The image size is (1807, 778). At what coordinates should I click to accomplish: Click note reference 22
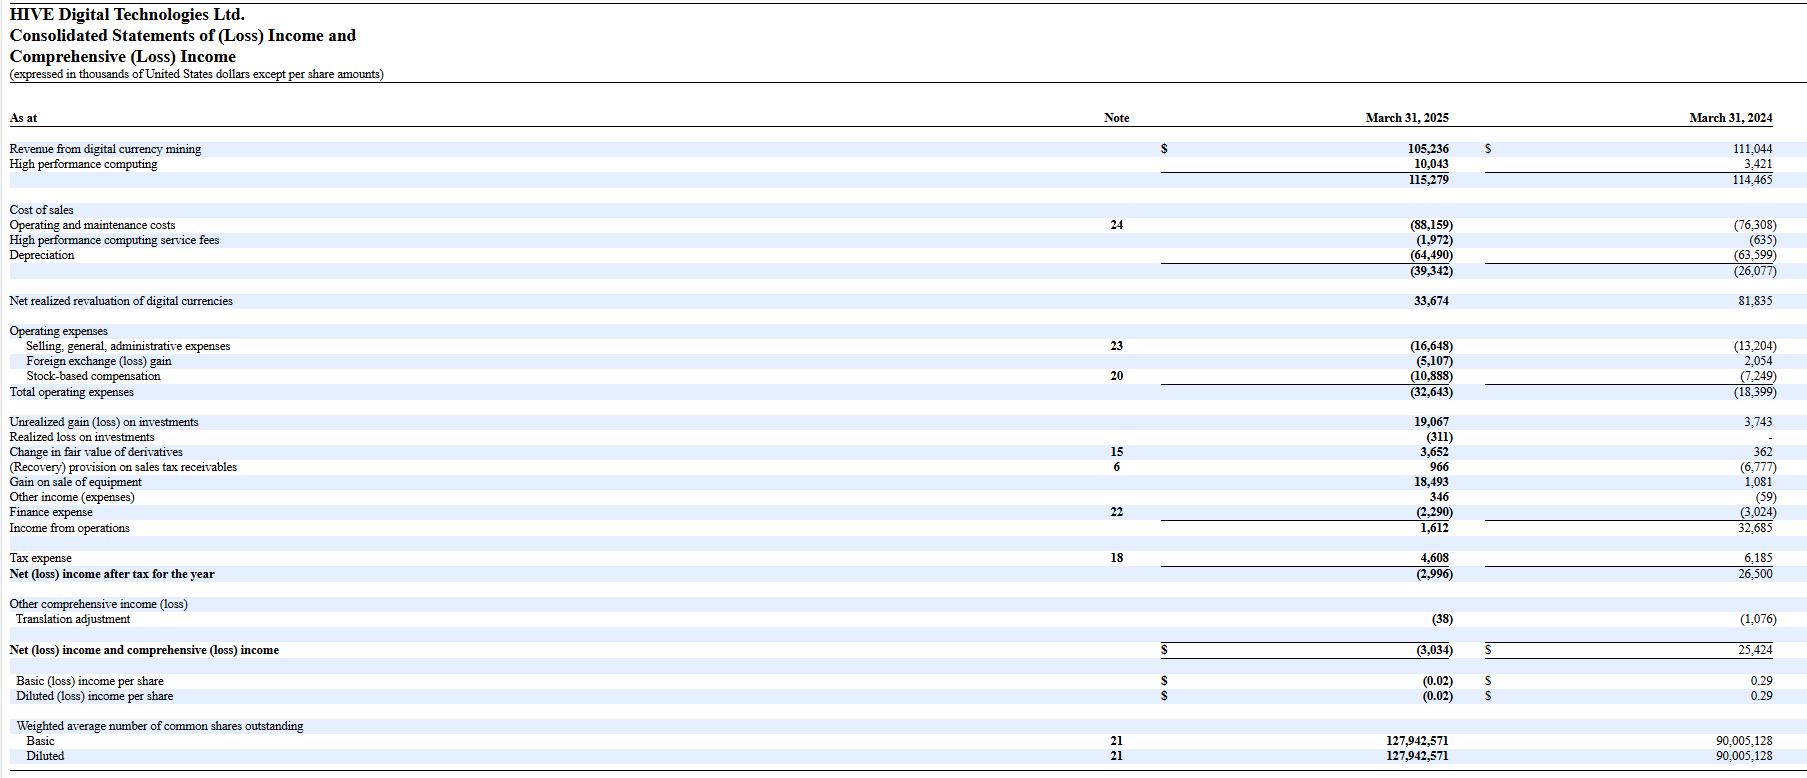[x=1116, y=512]
